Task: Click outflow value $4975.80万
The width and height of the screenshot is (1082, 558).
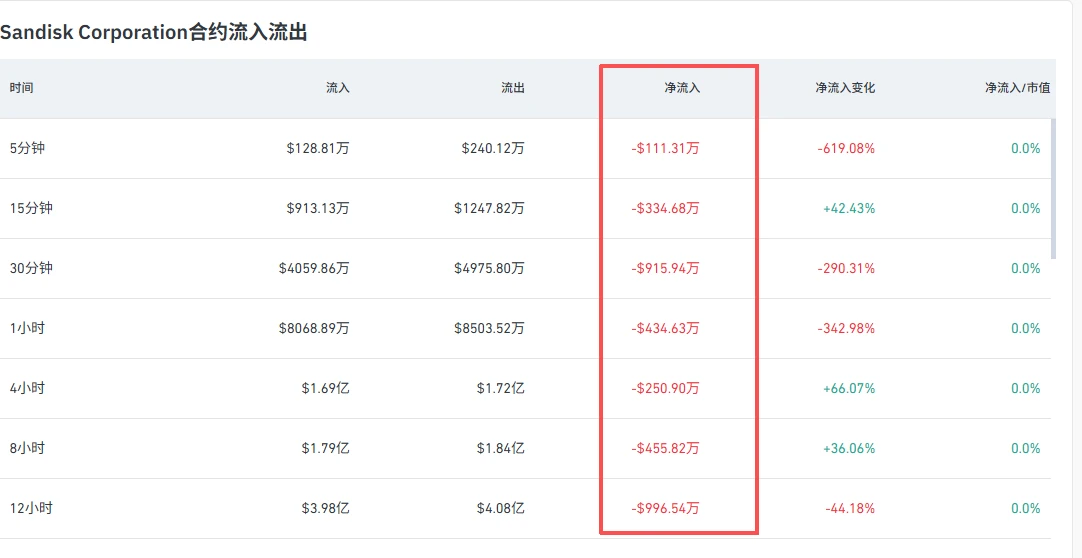Action: pyautogui.click(x=489, y=268)
